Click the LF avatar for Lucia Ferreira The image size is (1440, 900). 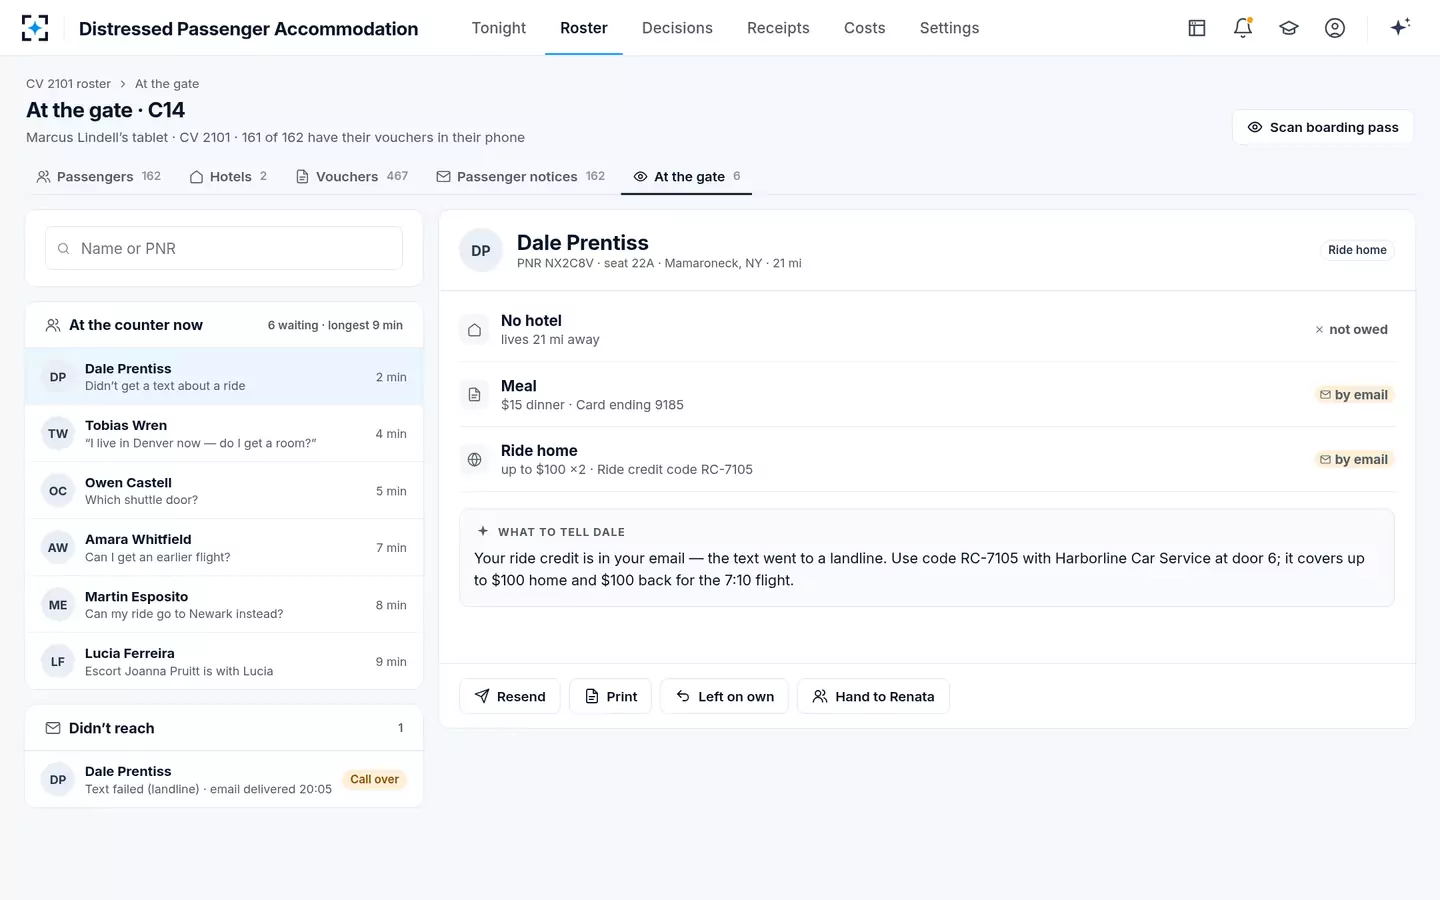tap(58, 662)
